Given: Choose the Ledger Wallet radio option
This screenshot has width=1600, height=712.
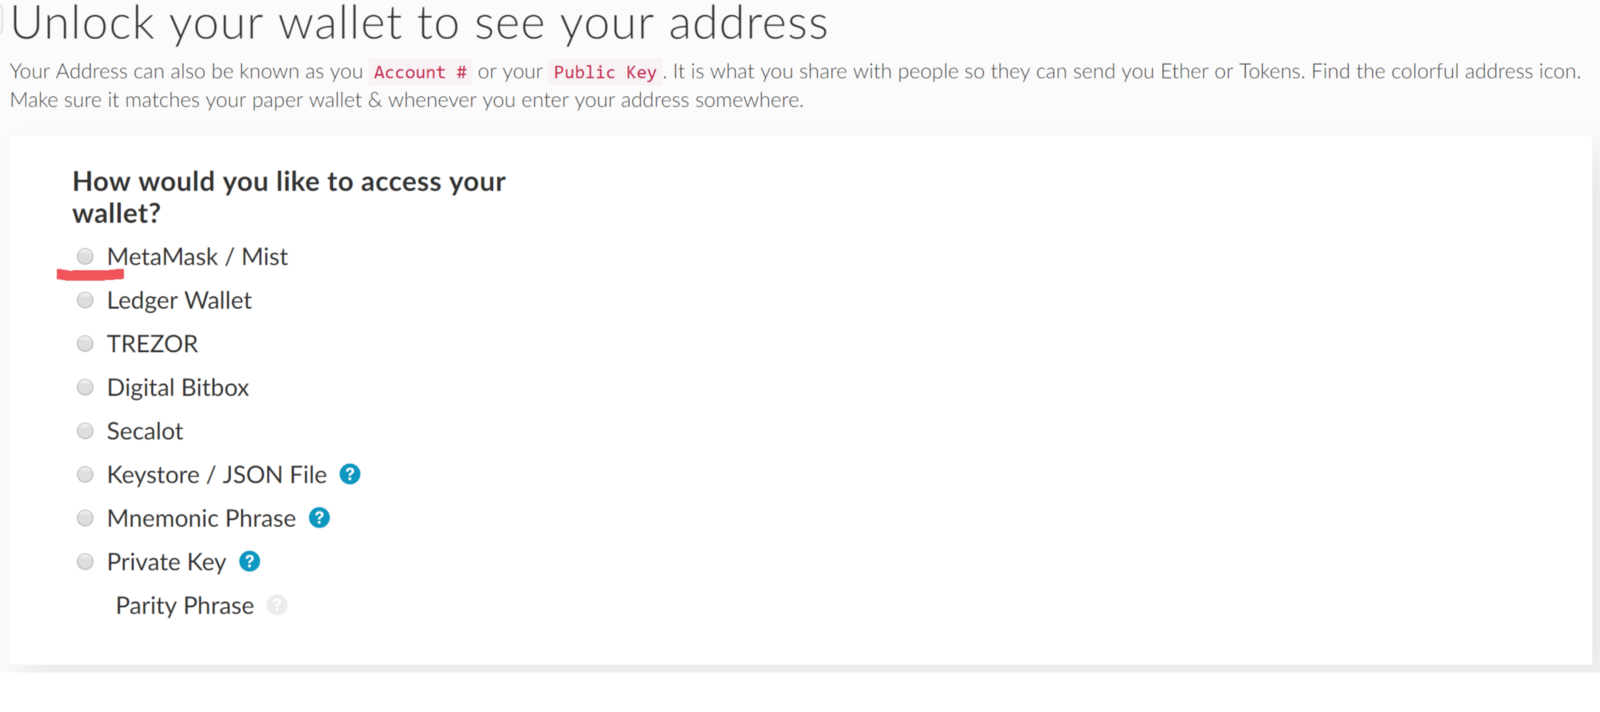Looking at the screenshot, I should [x=85, y=300].
